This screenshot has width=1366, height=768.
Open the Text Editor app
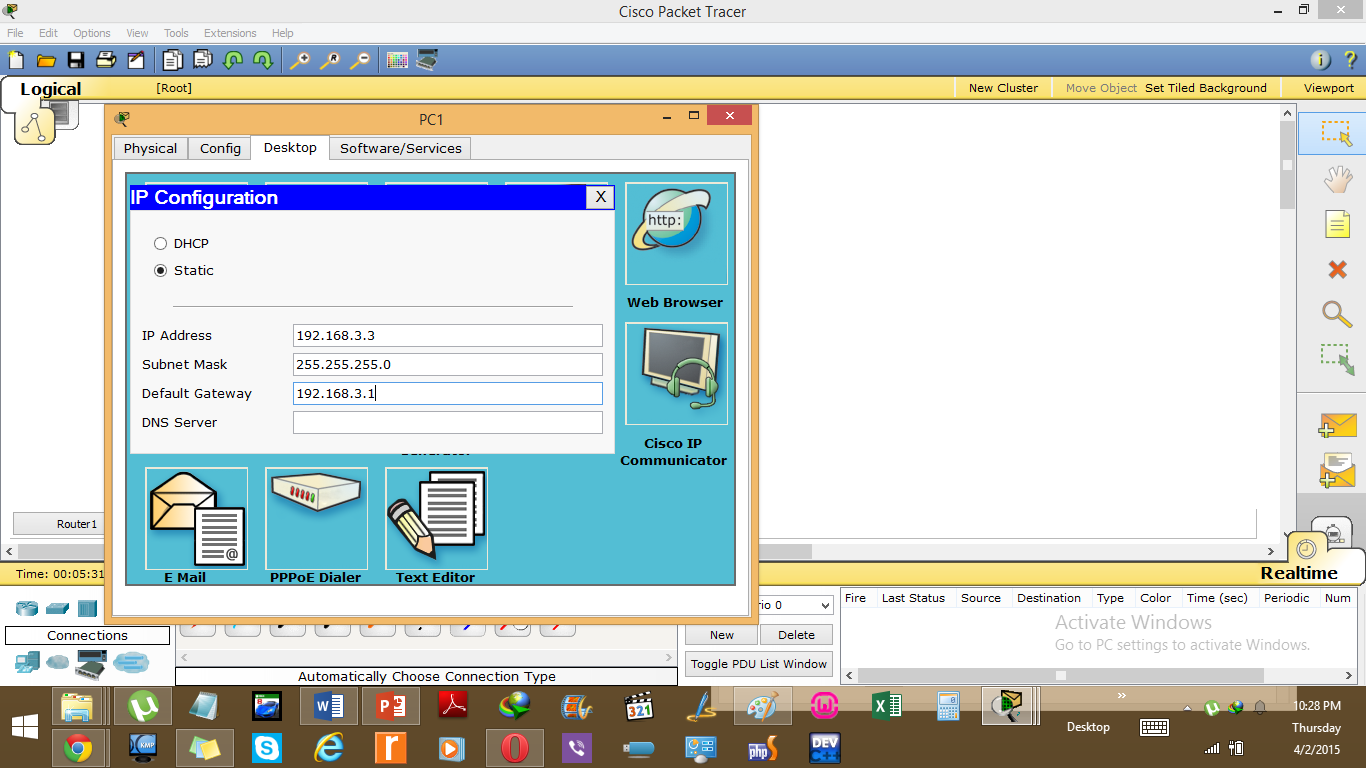point(436,518)
